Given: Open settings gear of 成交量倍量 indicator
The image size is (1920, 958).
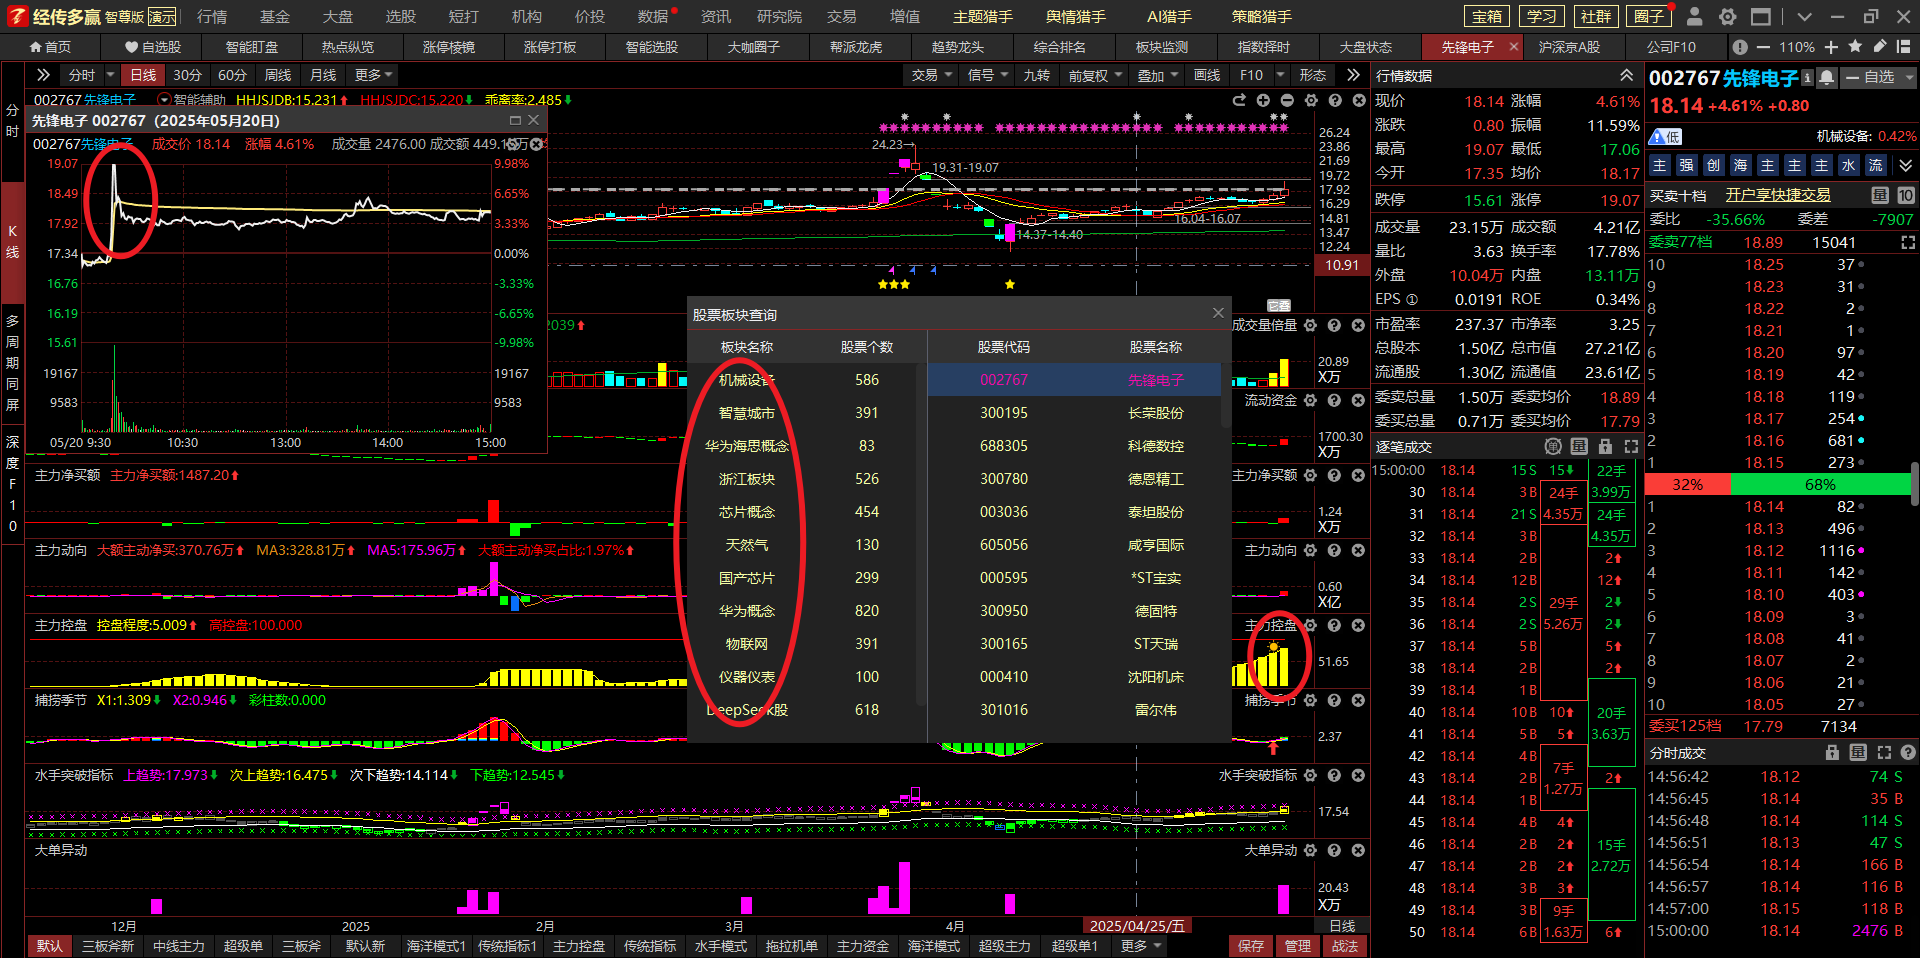Looking at the screenshot, I should pyautogui.click(x=1310, y=325).
